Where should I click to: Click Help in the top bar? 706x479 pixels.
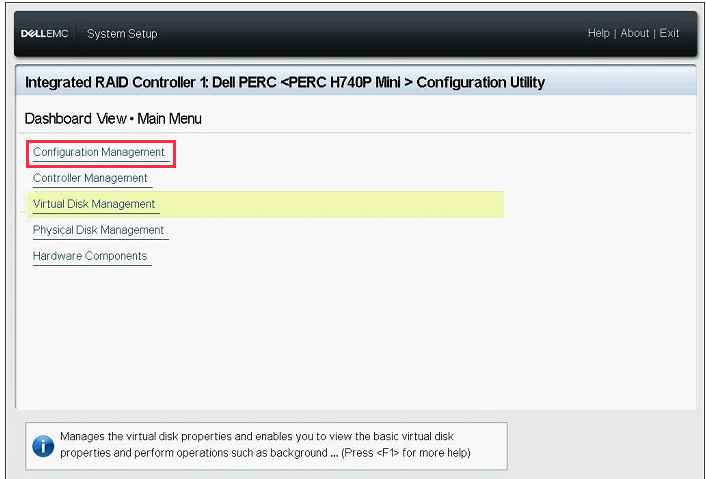pyautogui.click(x=598, y=33)
